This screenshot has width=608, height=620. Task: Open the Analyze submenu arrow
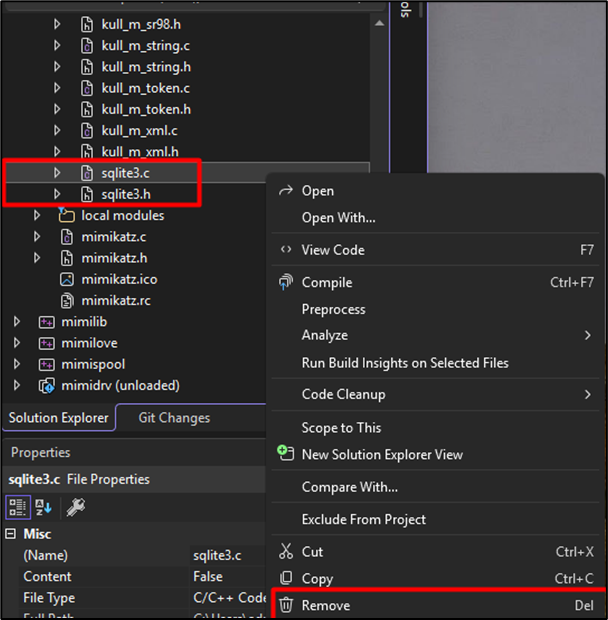pyautogui.click(x=587, y=335)
